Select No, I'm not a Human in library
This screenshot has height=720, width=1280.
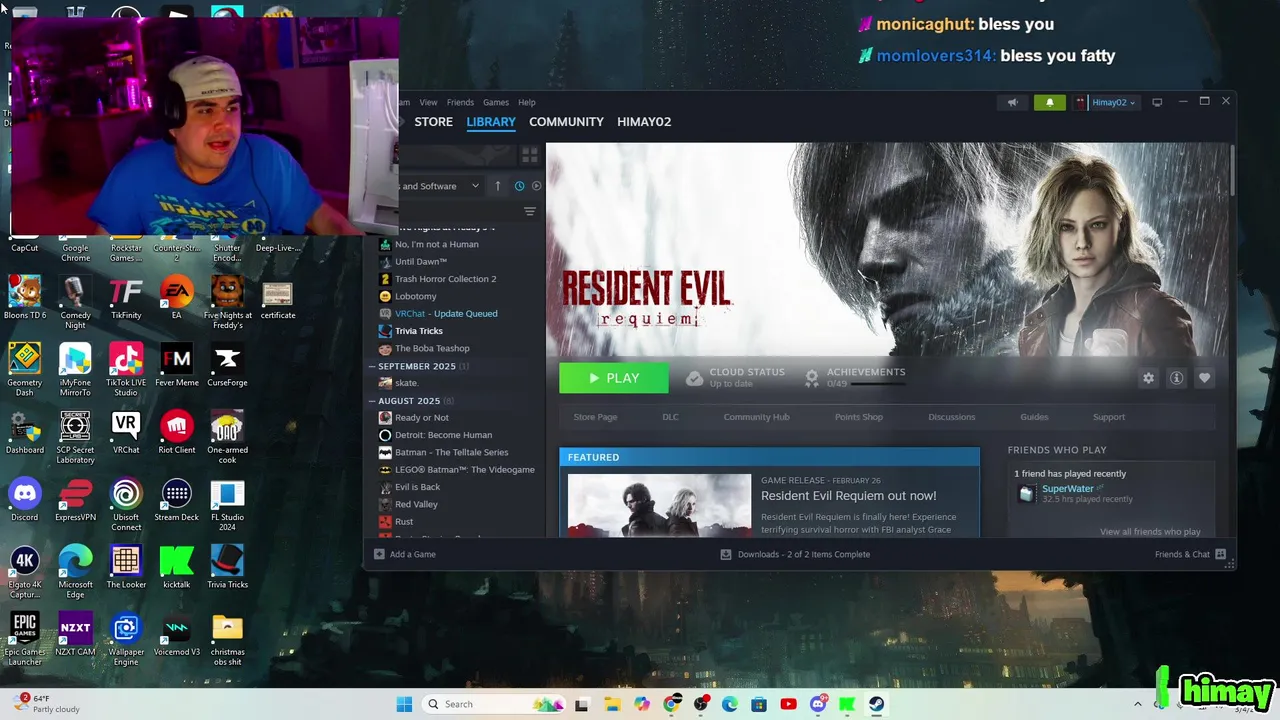(x=436, y=244)
